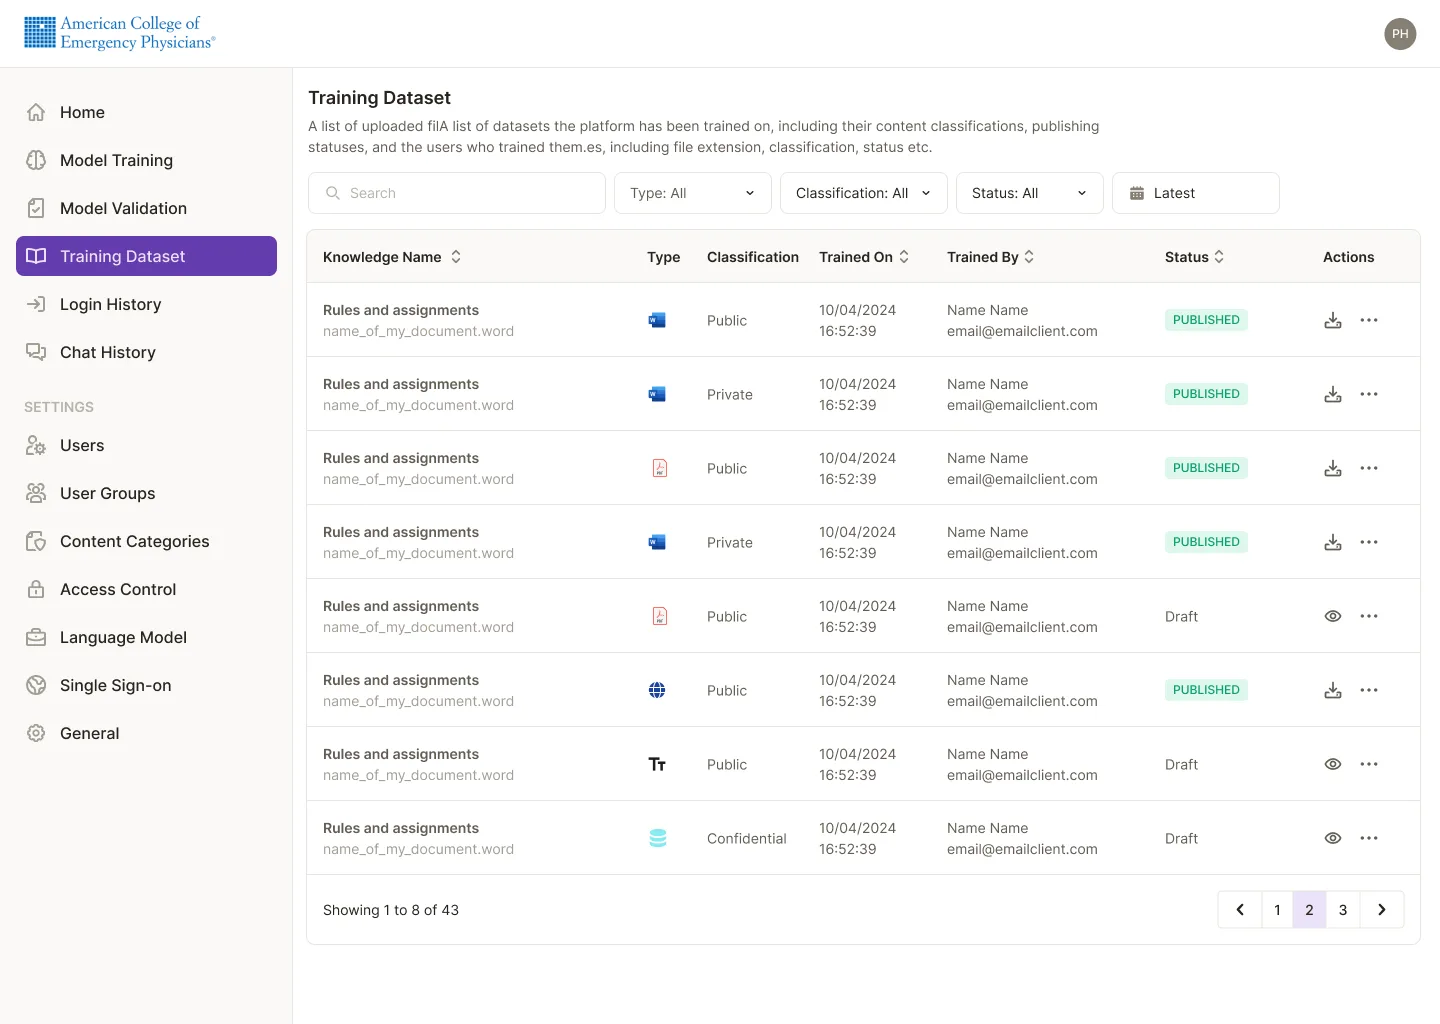The width and height of the screenshot is (1440, 1024).
Task: Go to page 3 in pagination
Action: coord(1343,910)
